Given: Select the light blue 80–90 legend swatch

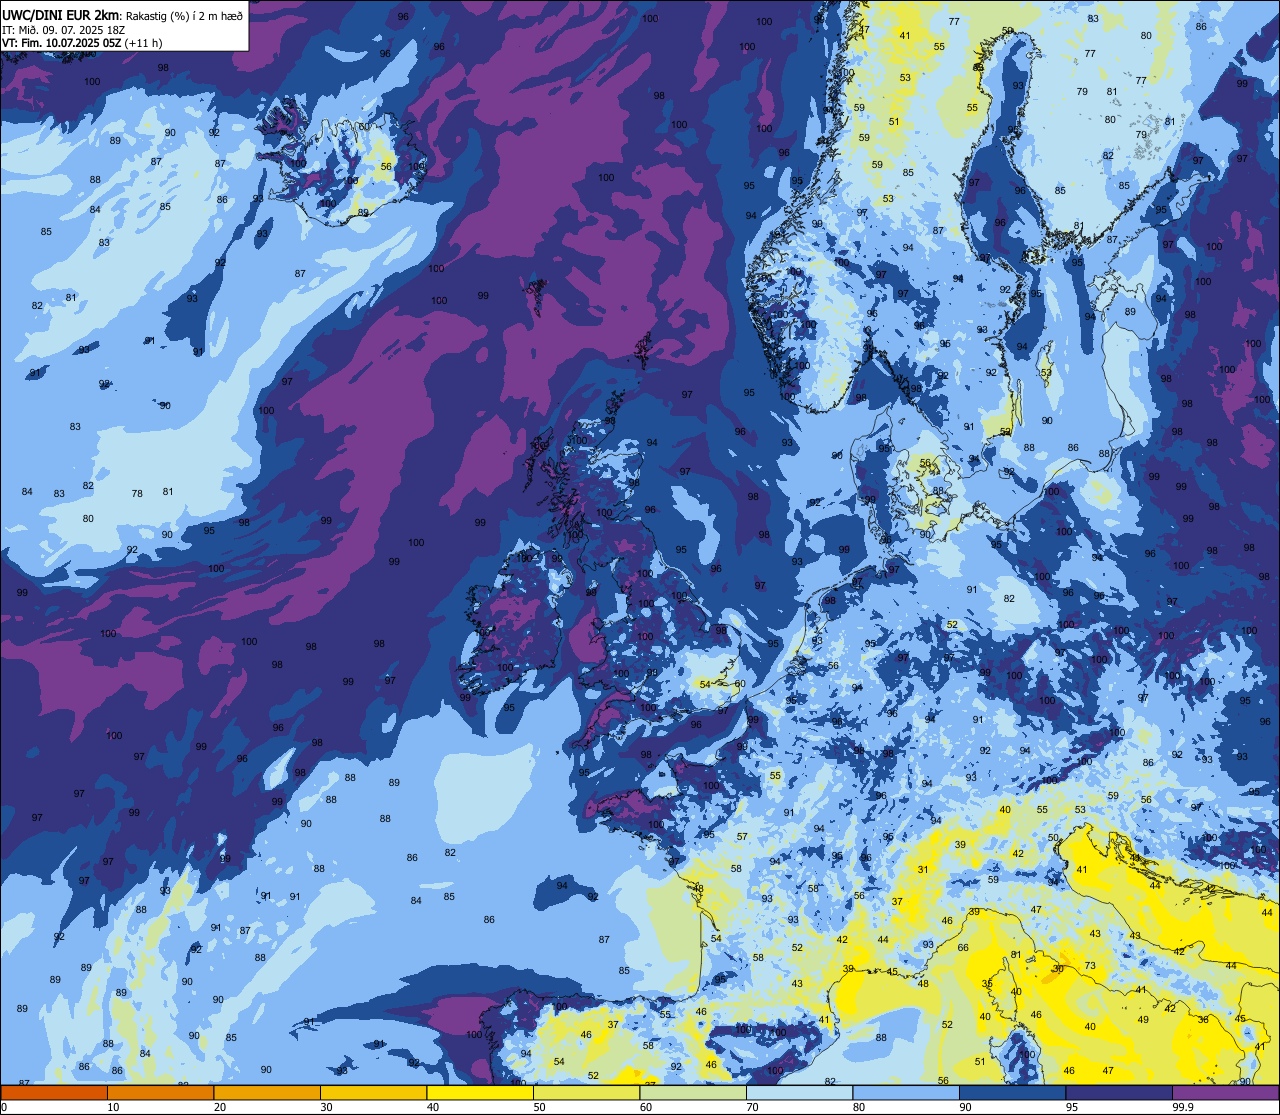Looking at the screenshot, I should tap(906, 1092).
